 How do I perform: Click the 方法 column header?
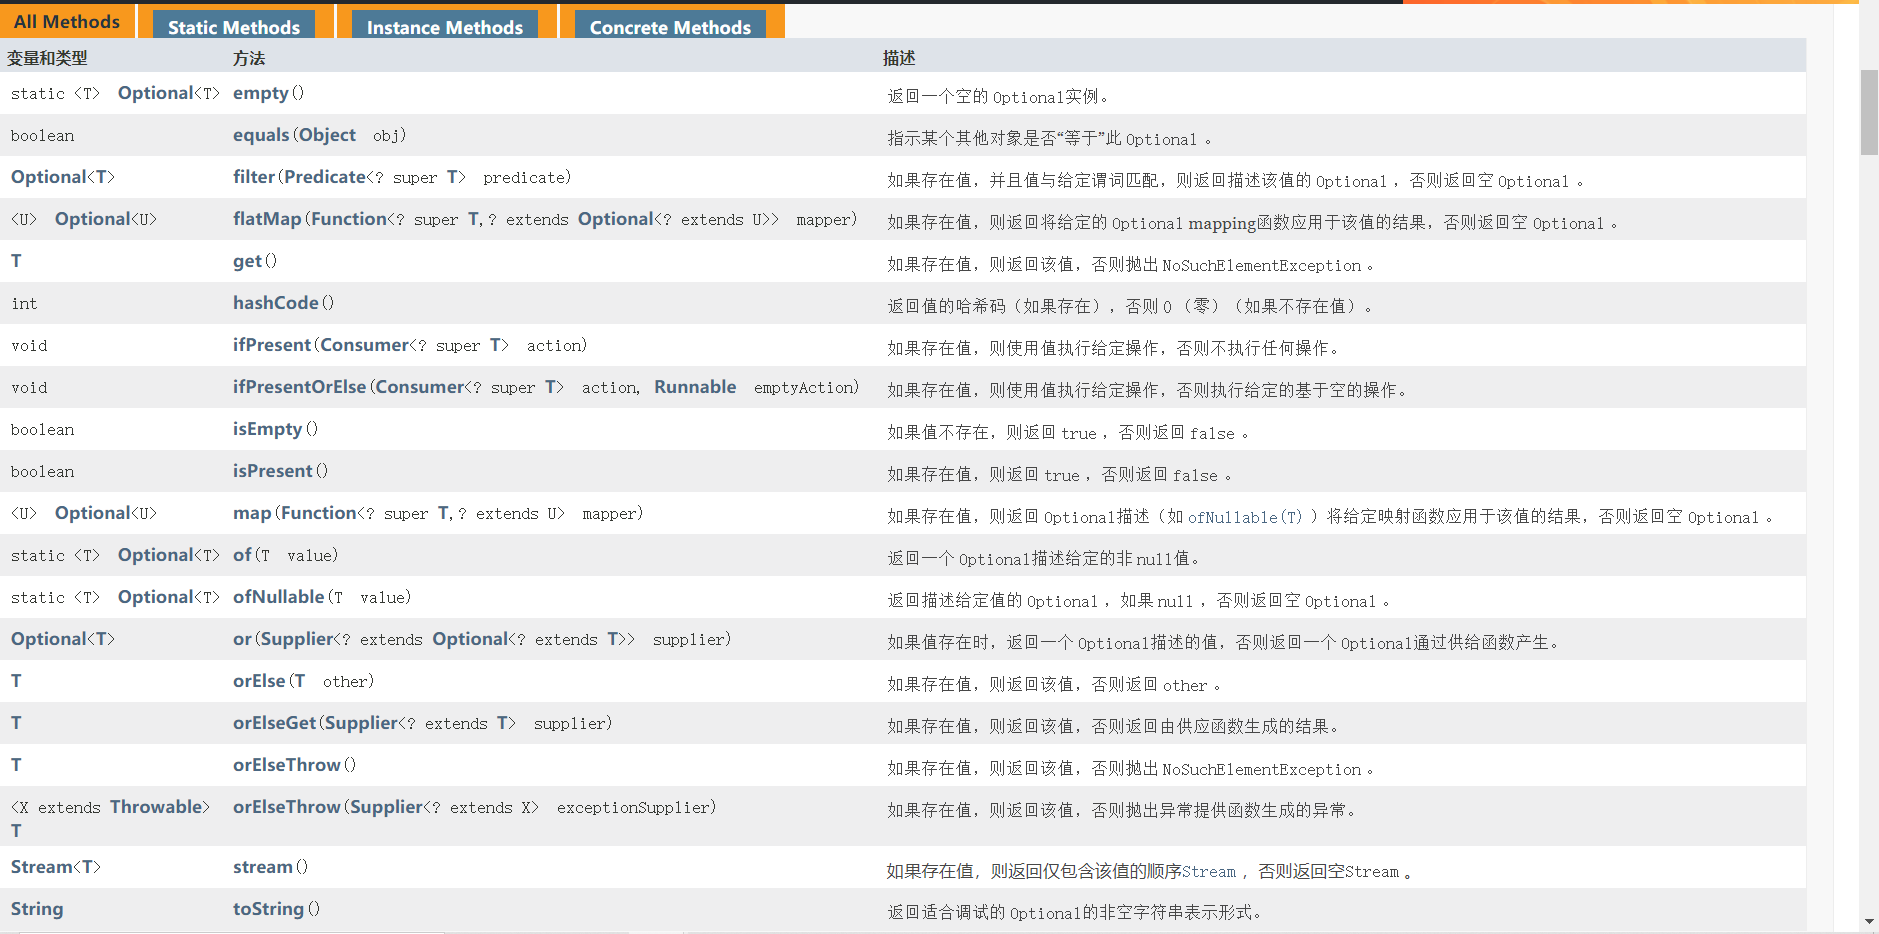(x=249, y=58)
